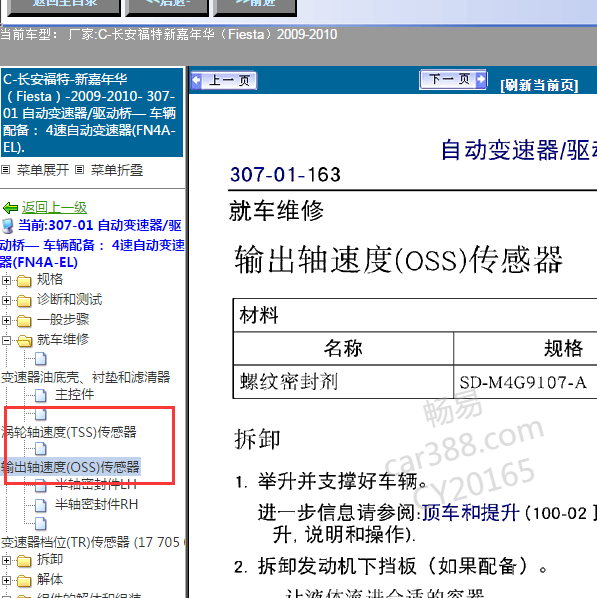Click document icon above 变速器油底壳

coord(40,359)
